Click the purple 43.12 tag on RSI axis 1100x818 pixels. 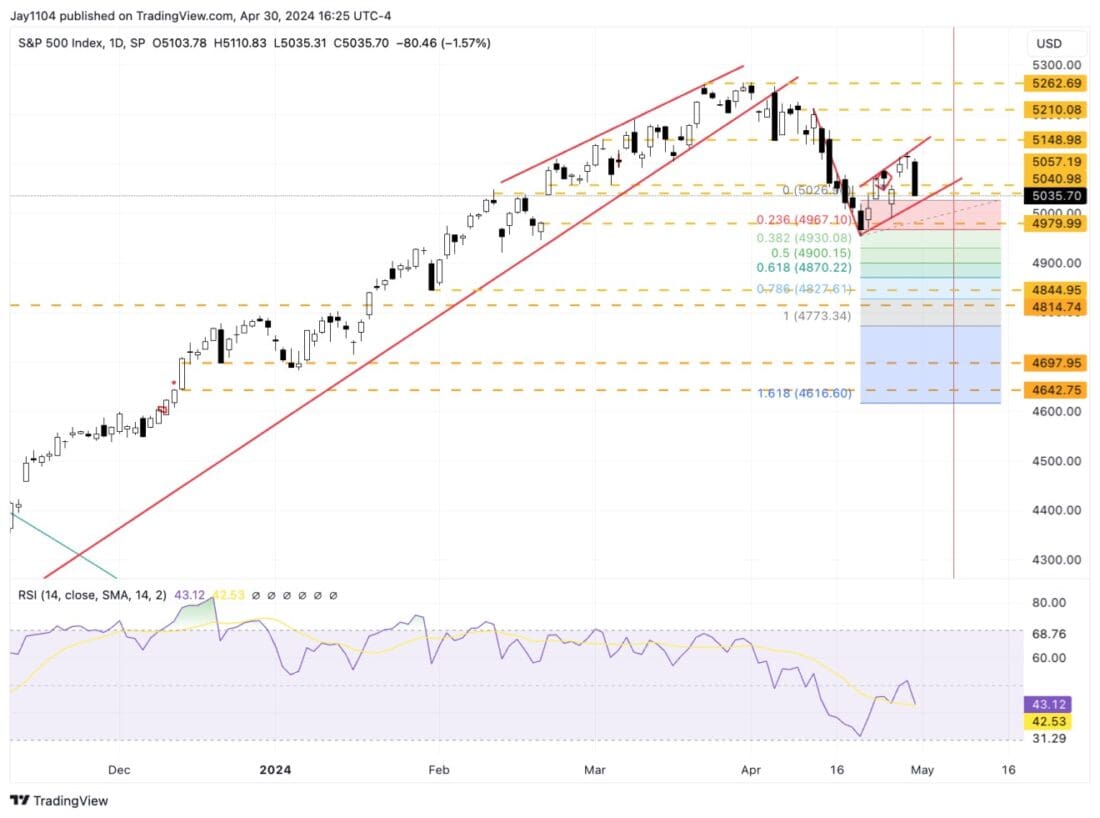tap(1048, 704)
